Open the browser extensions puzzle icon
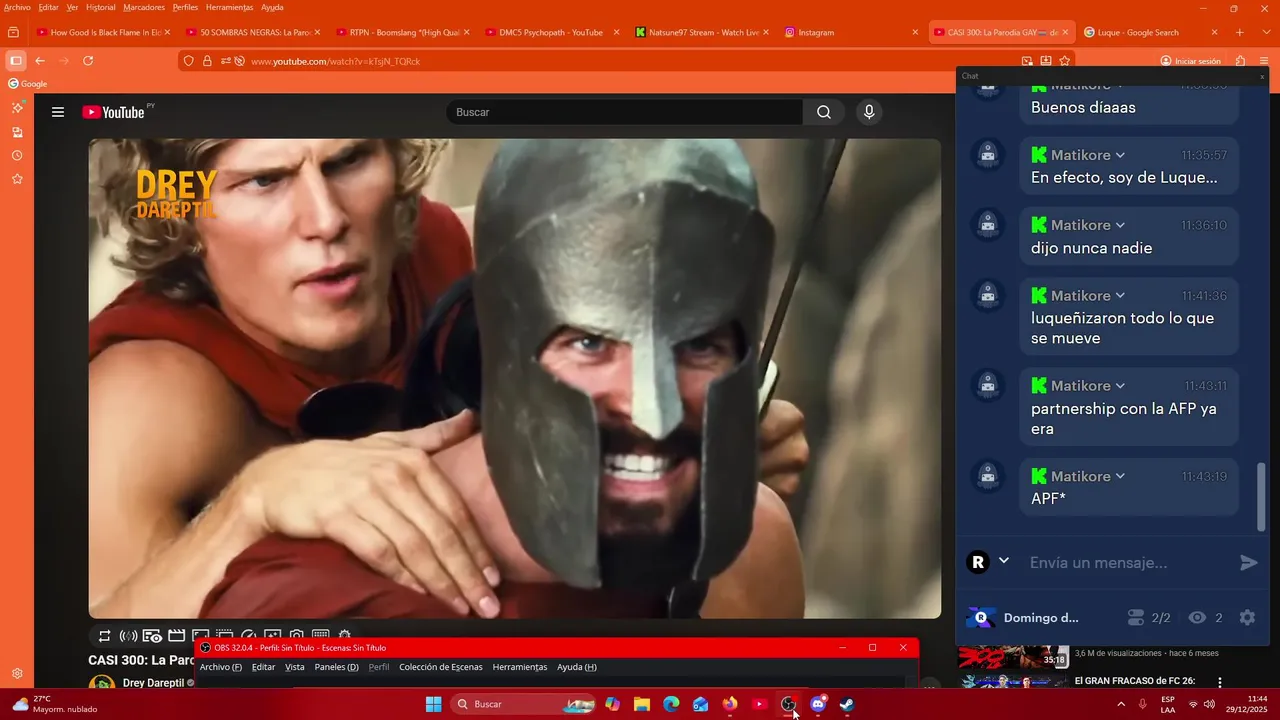Viewport: 1280px width, 720px height. [x=1240, y=61]
